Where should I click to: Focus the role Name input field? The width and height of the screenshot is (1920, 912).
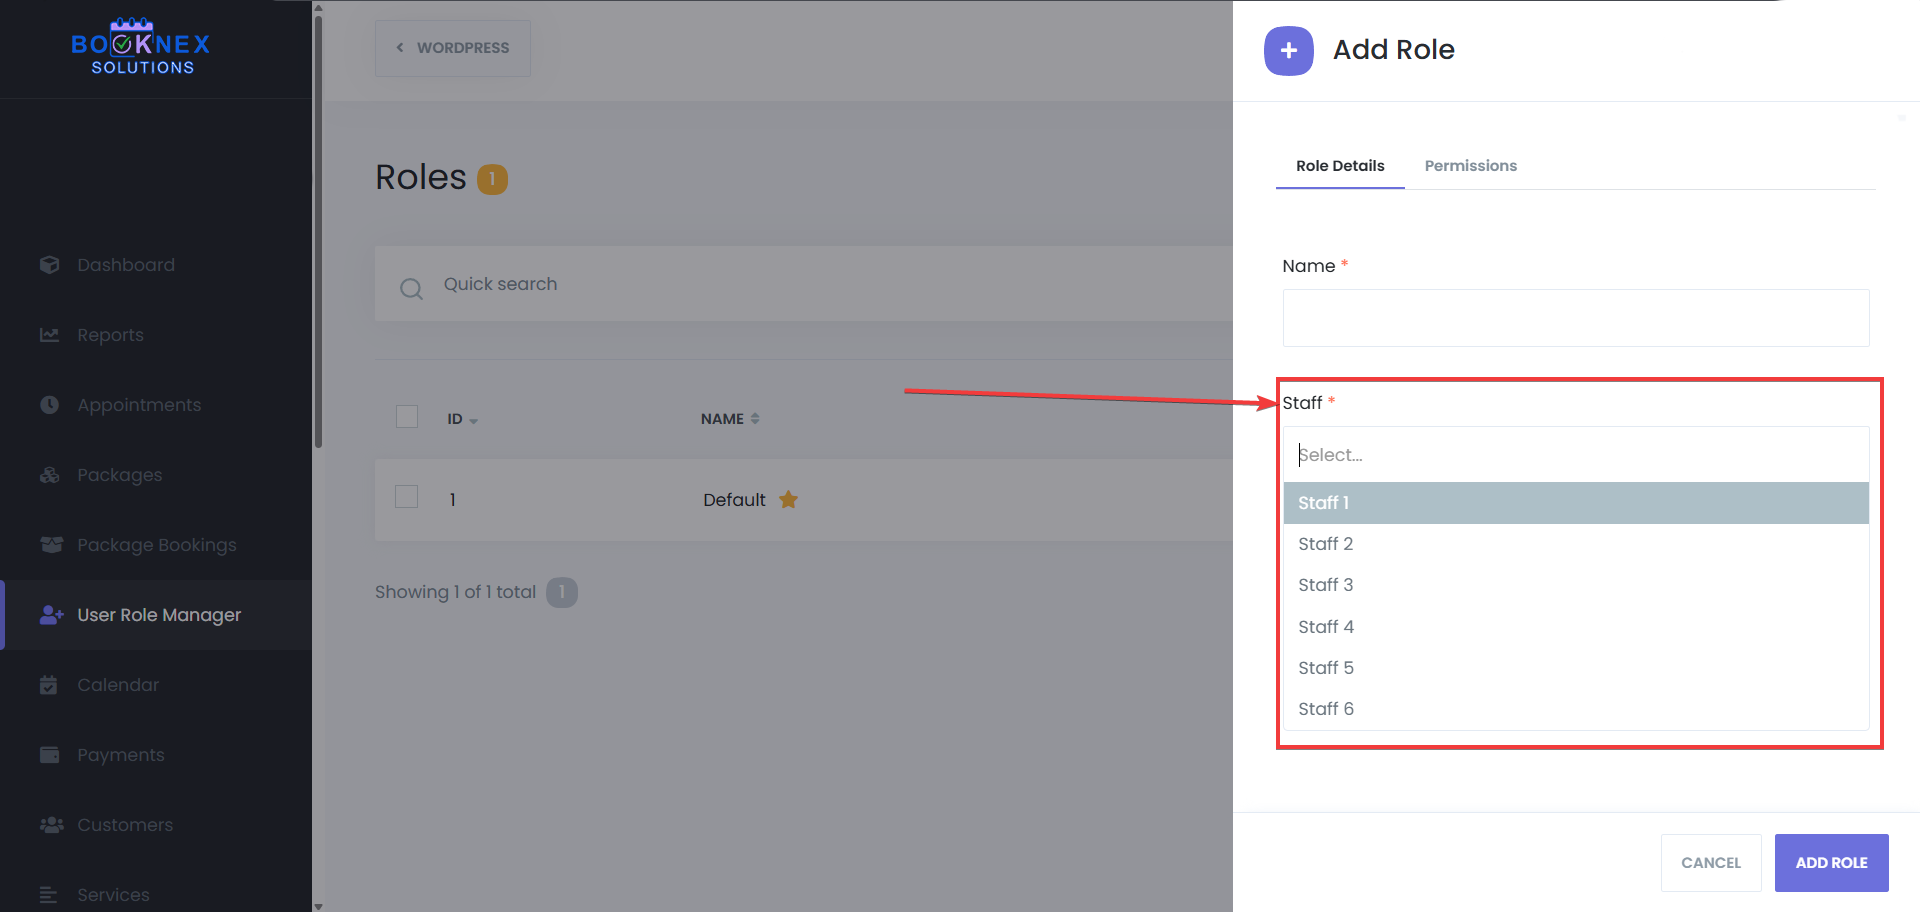[x=1575, y=318]
